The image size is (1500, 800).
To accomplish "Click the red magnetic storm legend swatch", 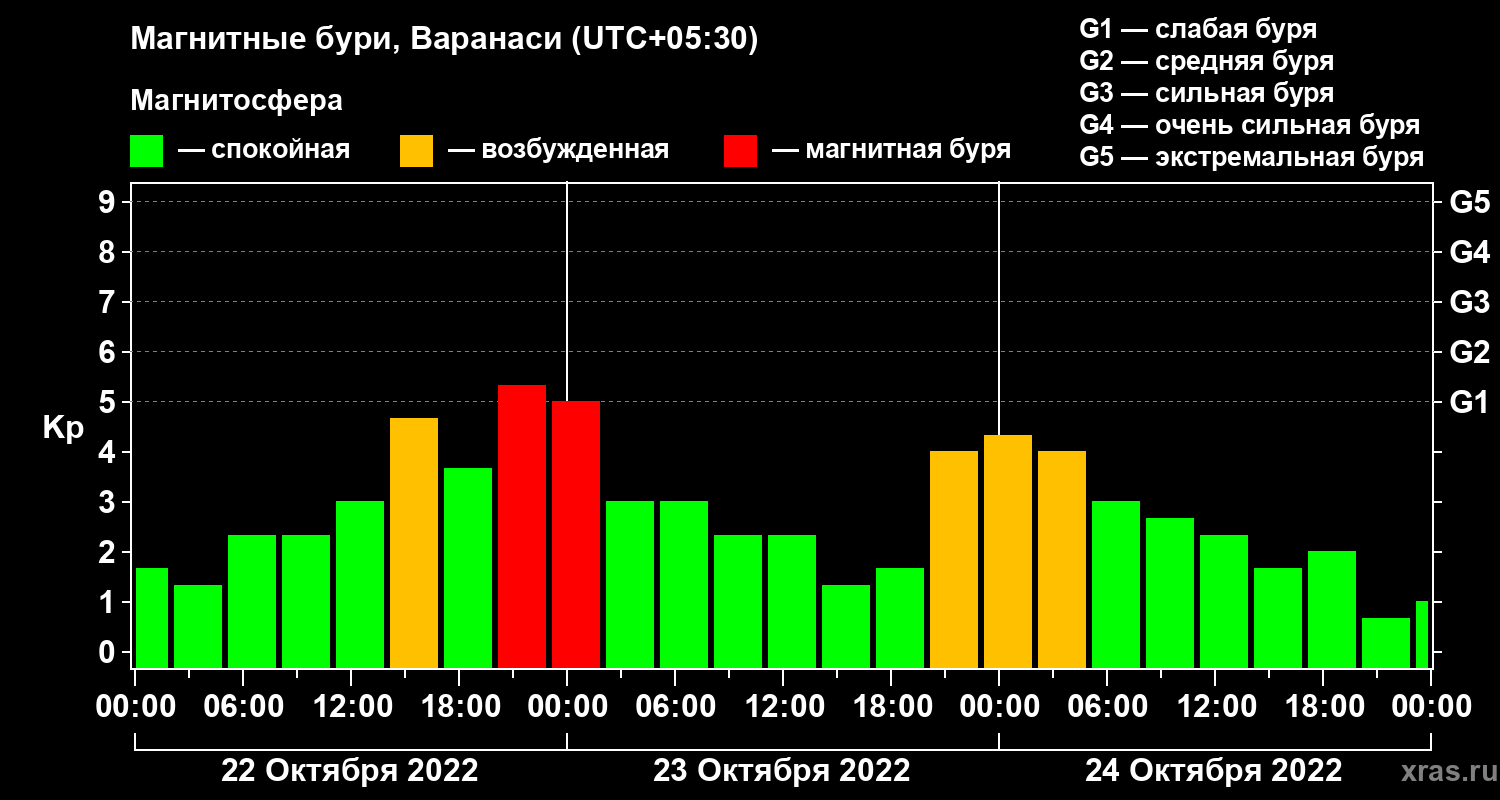I will (740, 151).
